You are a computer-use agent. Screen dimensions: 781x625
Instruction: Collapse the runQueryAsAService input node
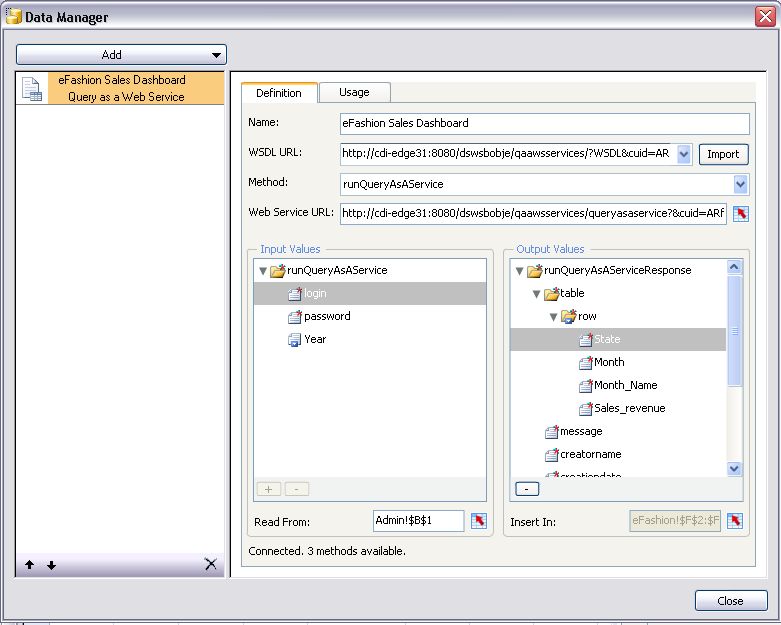pos(263,271)
